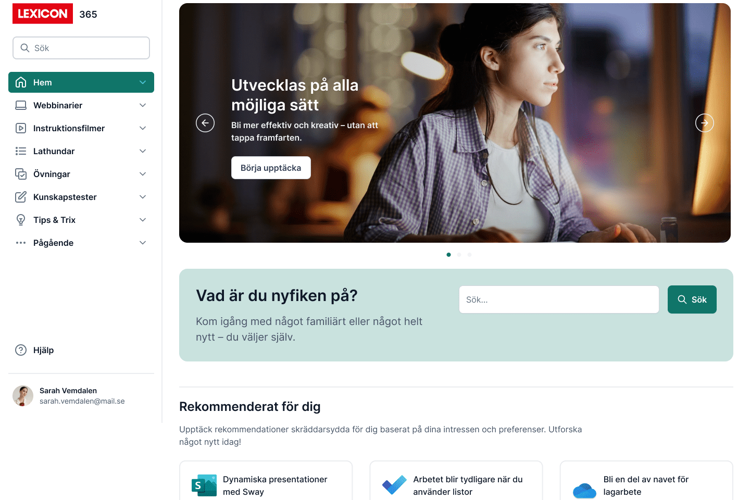This screenshot has height=500, width=750.
Task: Click the Tips & Trix lightbulb icon
Action: point(21,220)
